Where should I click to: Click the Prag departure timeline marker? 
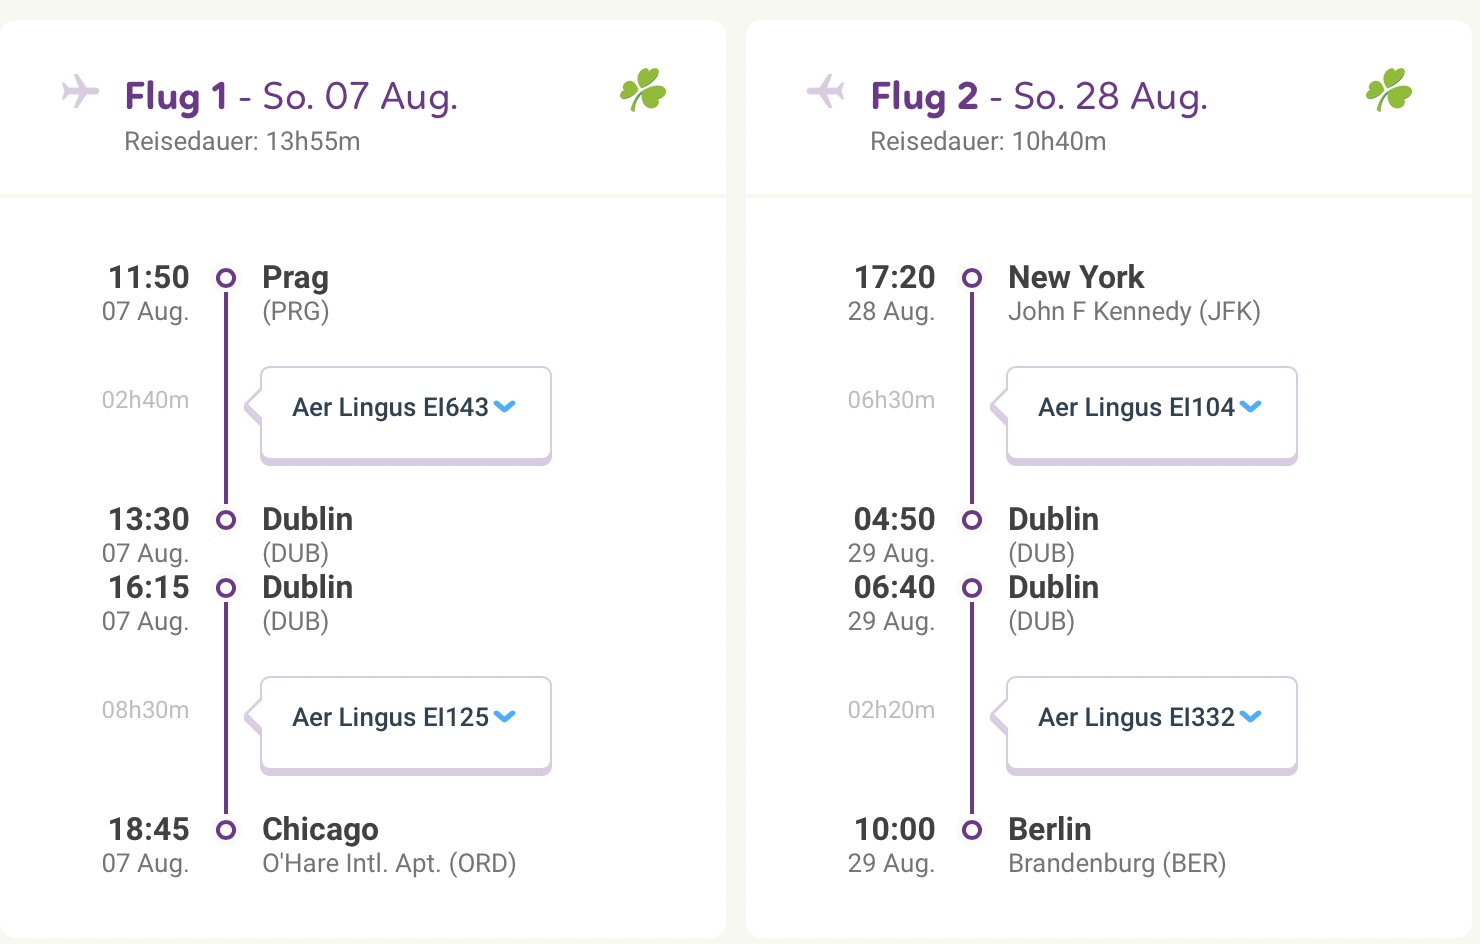point(226,277)
